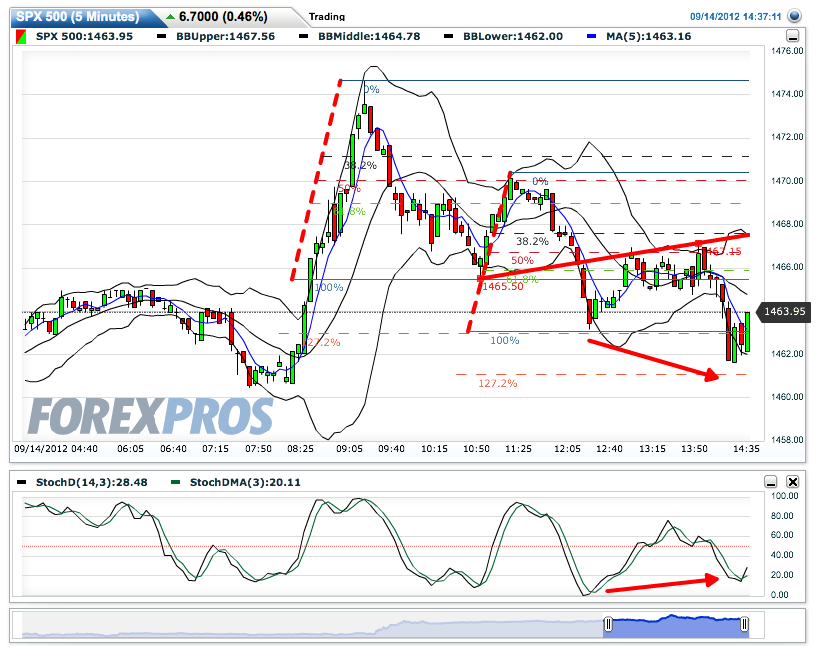Click the SPX 500 red-green legend icon
Image resolution: width=816 pixels, height=651 pixels.
click(x=21, y=36)
